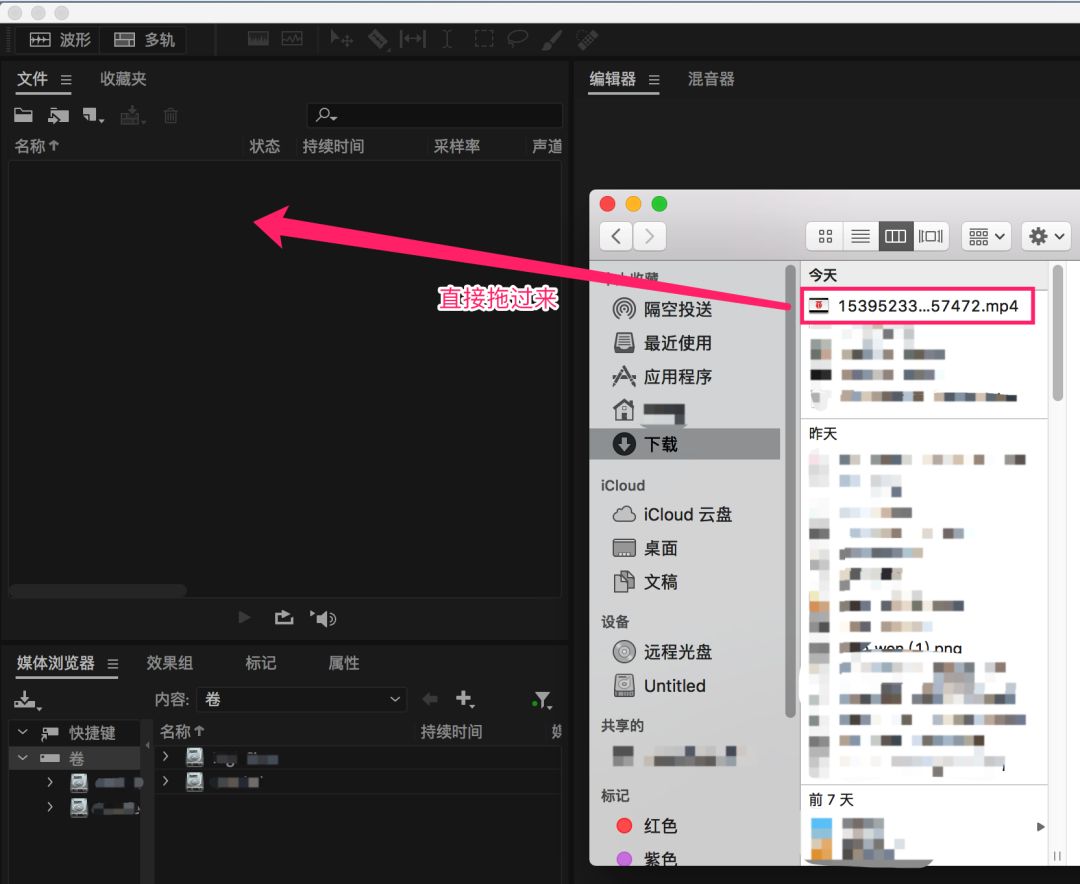Open the 媒体浏览器 tab
The image size is (1080, 884).
click(55, 663)
